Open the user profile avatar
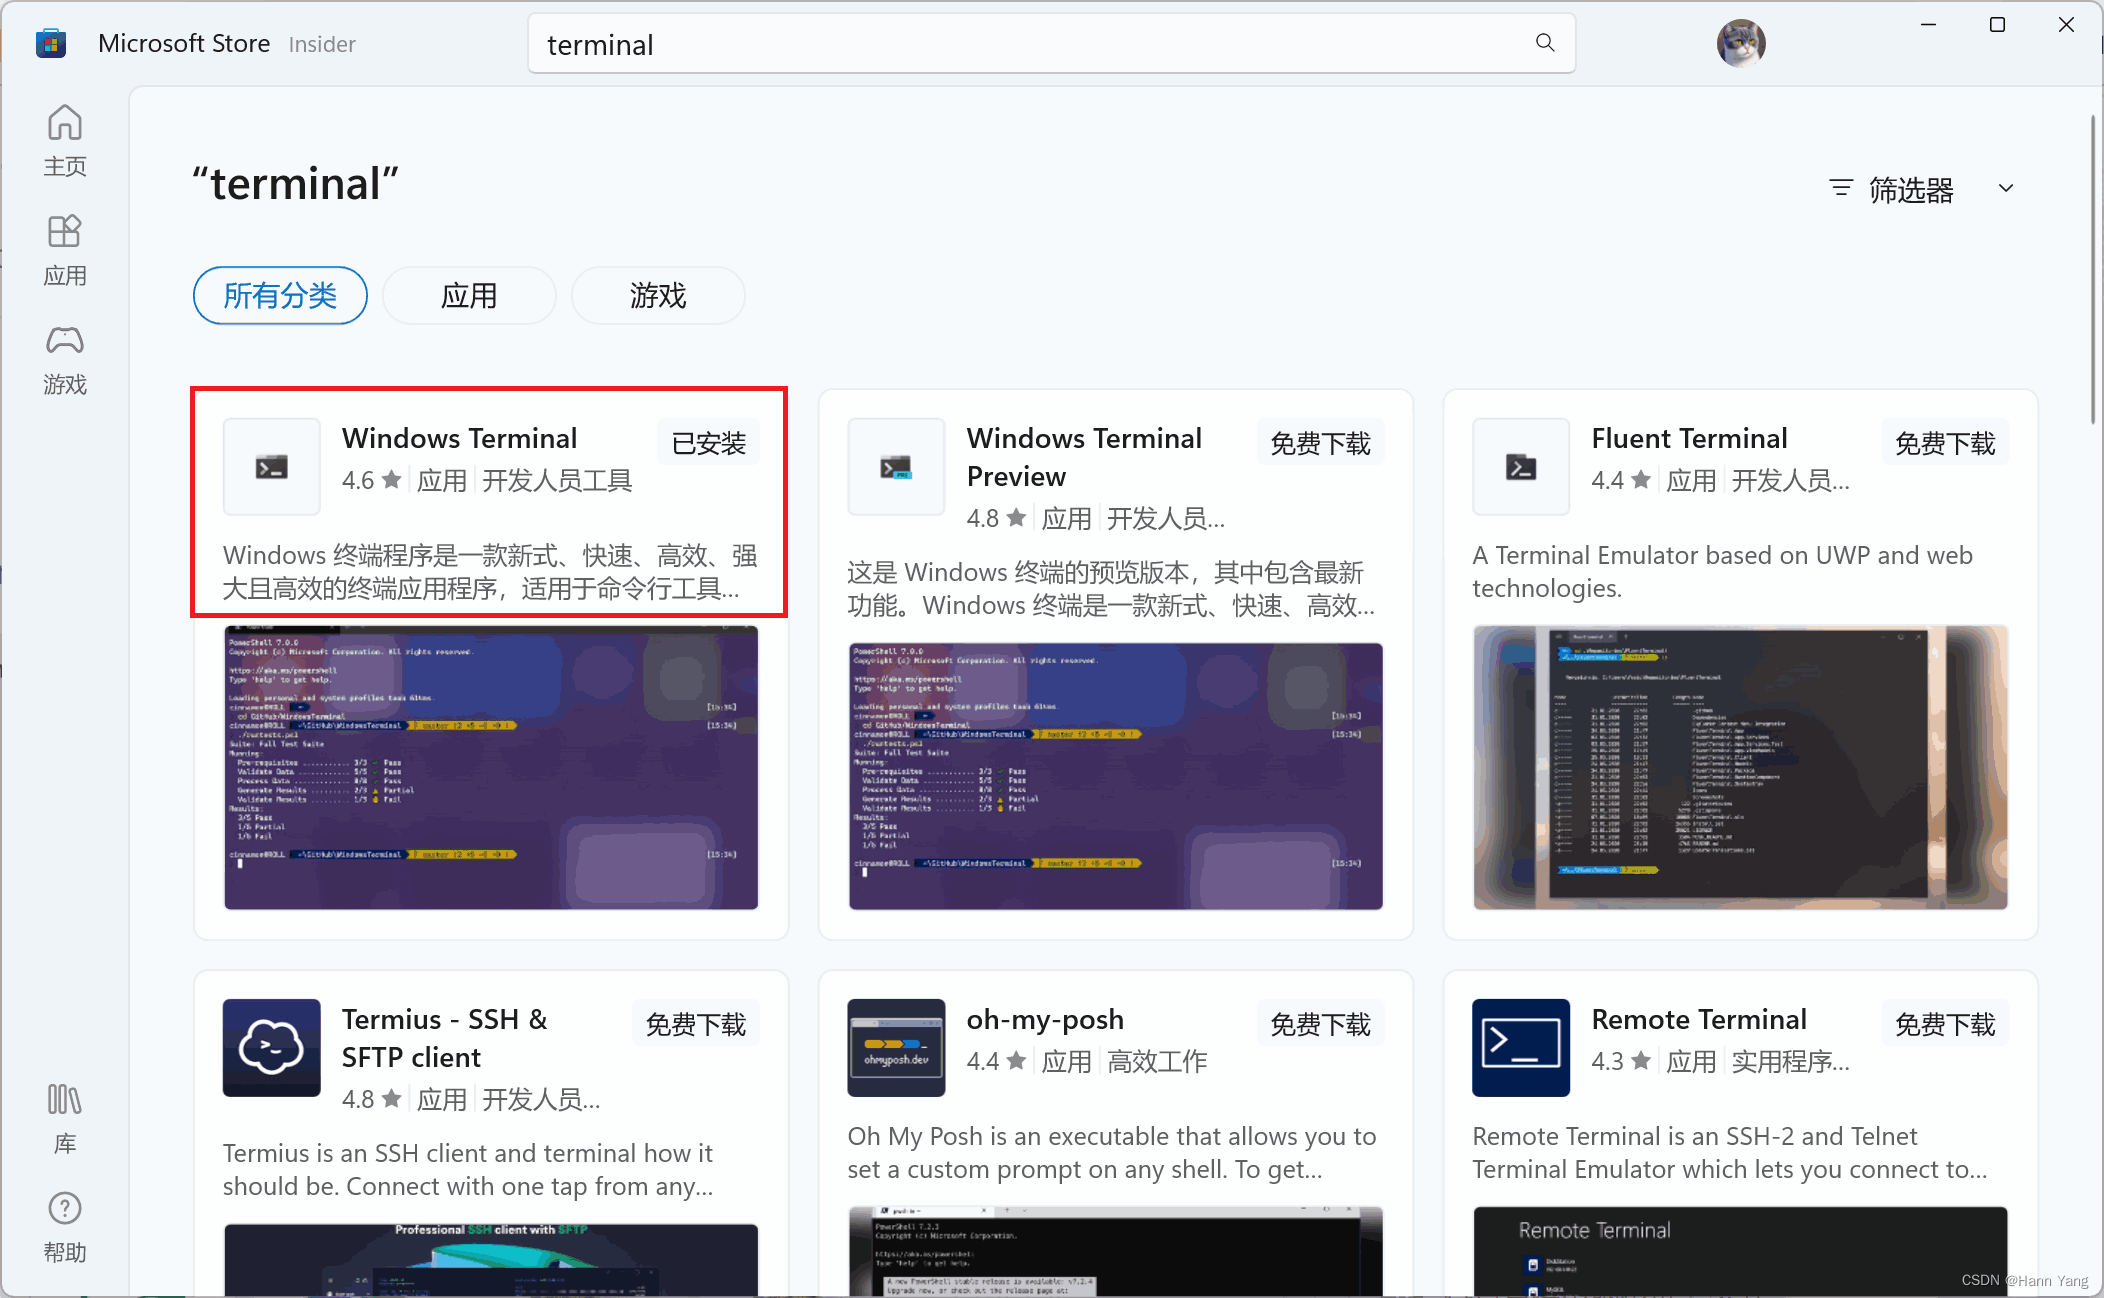This screenshot has width=2104, height=1298. point(1741,43)
